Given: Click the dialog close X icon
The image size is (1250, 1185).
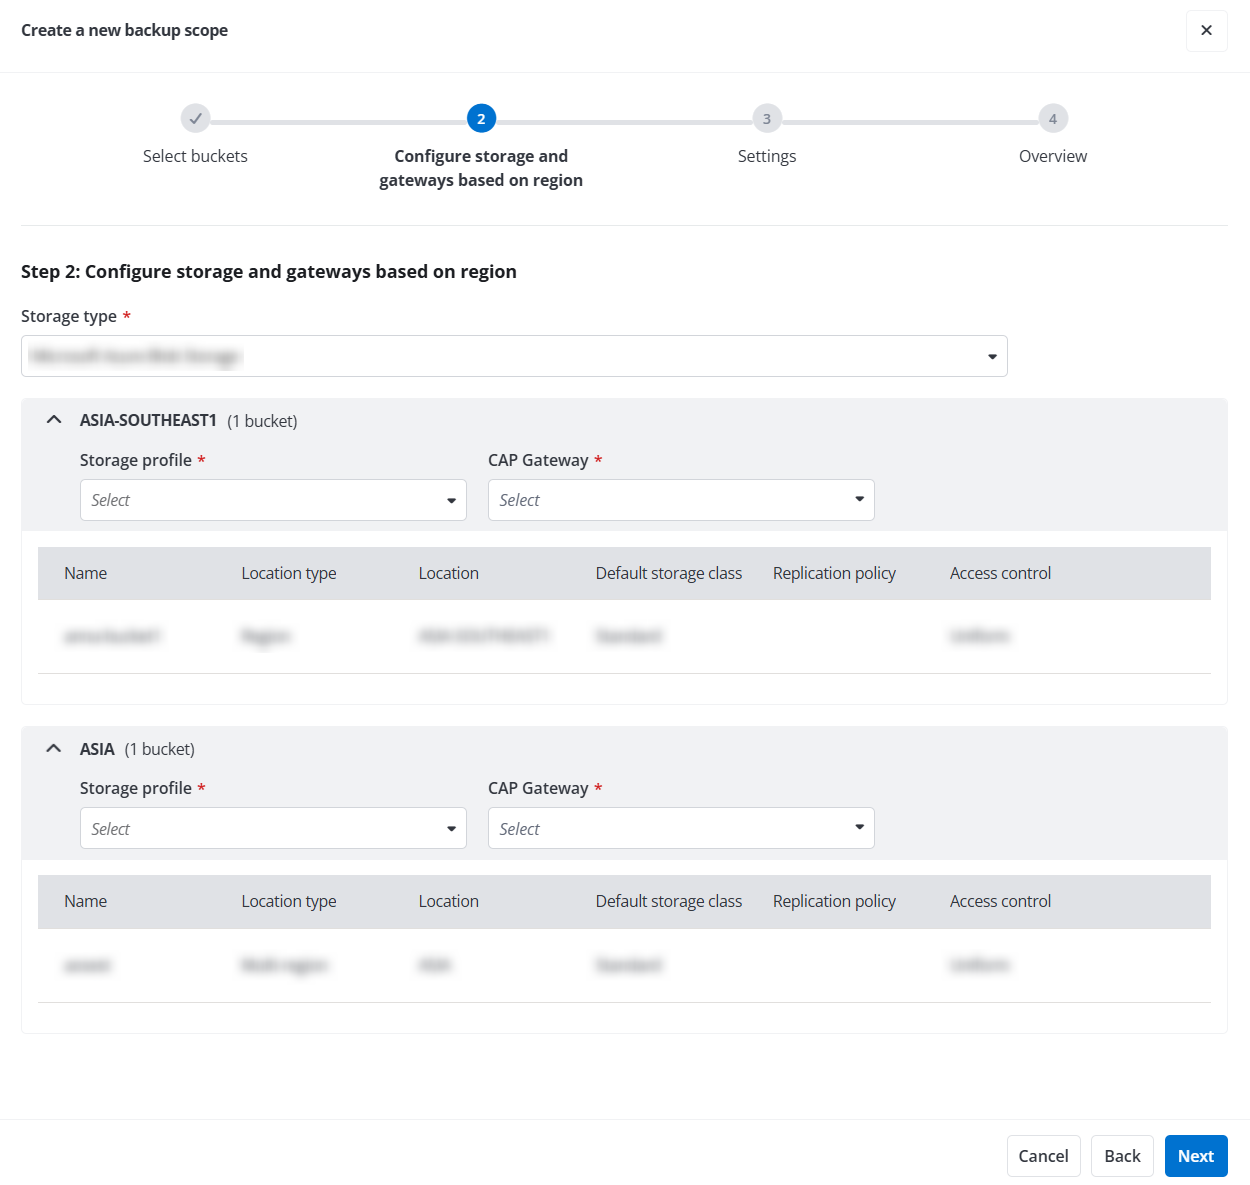Looking at the screenshot, I should (x=1206, y=31).
